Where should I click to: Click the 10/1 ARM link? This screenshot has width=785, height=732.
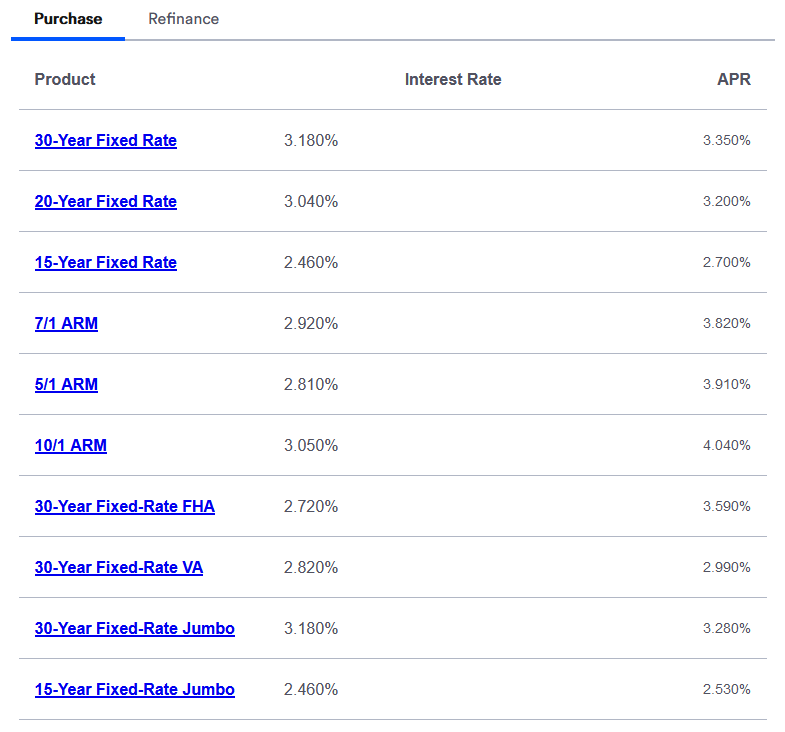70,445
